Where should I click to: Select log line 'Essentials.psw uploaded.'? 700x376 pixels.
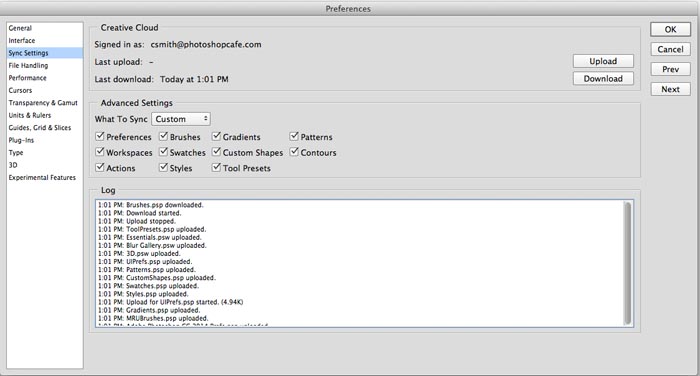coord(150,237)
